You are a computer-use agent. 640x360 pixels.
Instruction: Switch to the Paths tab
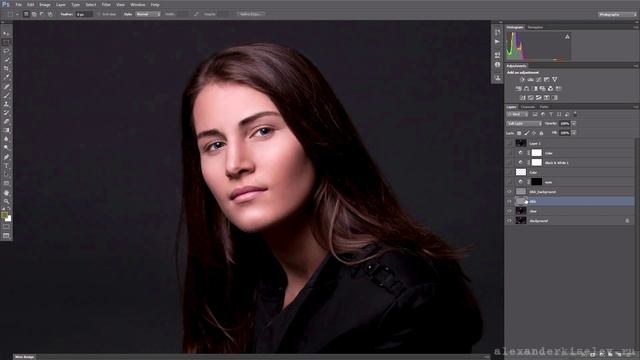point(544,107)
